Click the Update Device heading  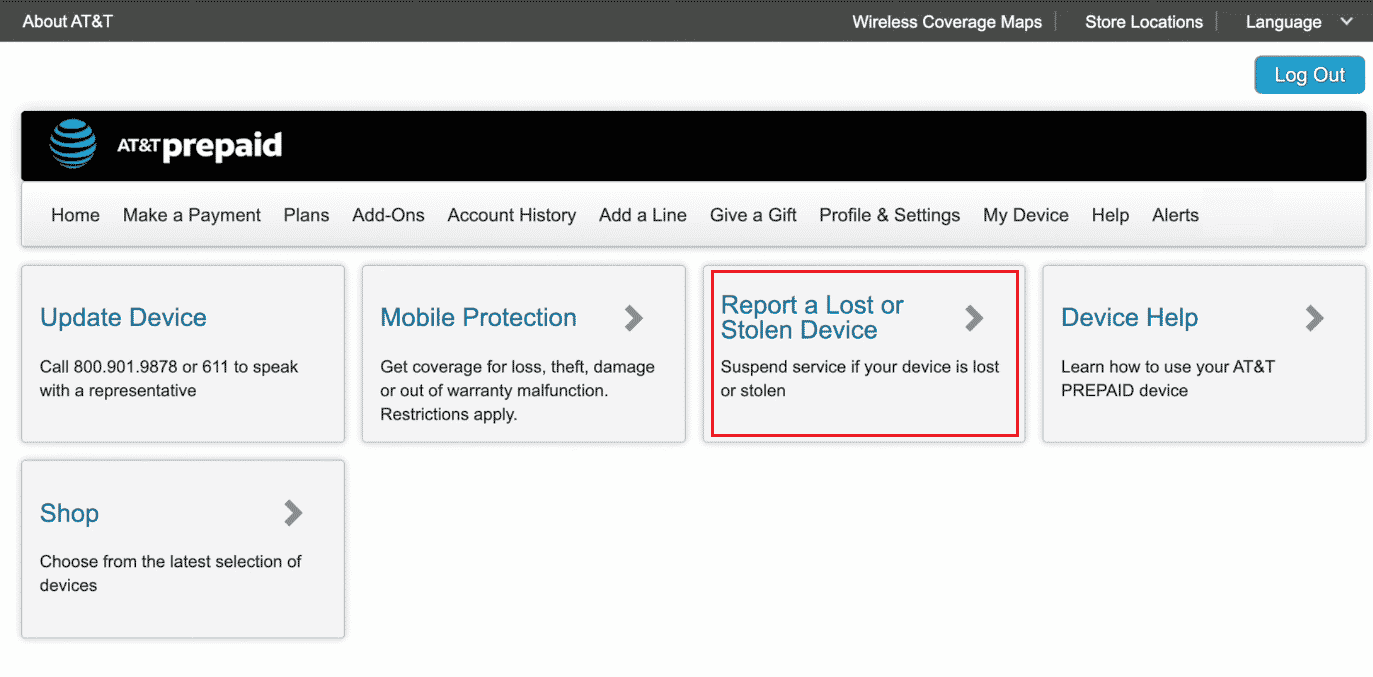click(x=123, y=318)
